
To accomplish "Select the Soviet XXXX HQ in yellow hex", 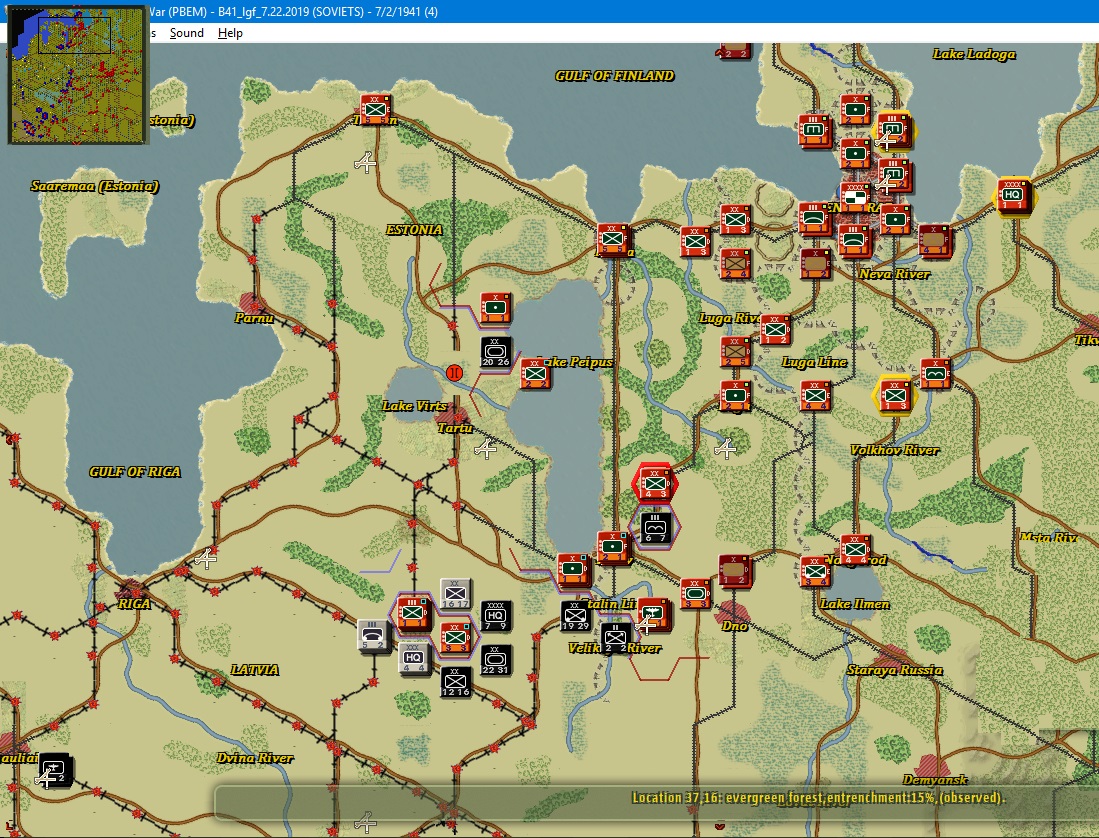I will tap(1013, 195).
